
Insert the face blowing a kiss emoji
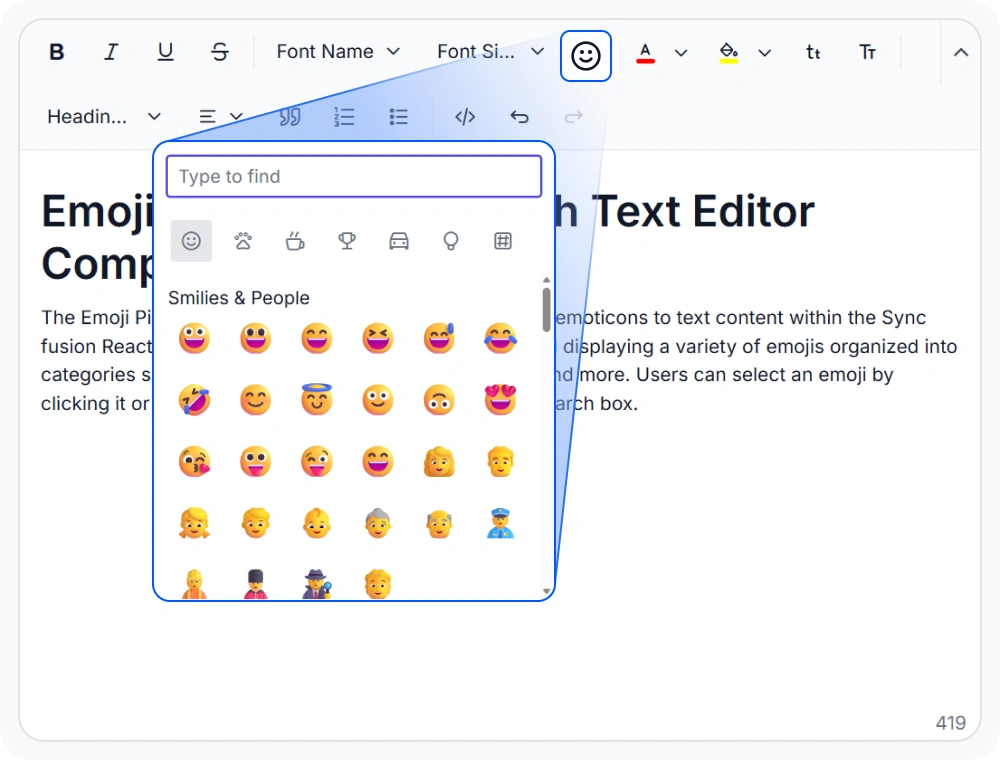[194, 462]
